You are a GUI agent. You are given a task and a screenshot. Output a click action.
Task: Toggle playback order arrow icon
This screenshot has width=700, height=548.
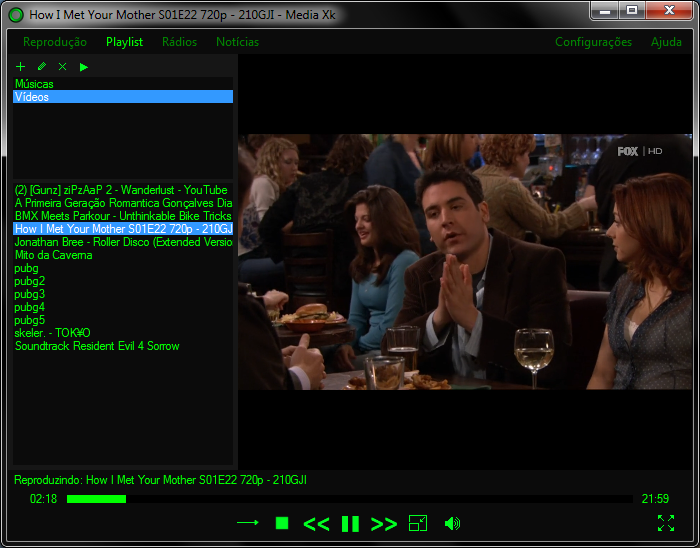point(248,523)
